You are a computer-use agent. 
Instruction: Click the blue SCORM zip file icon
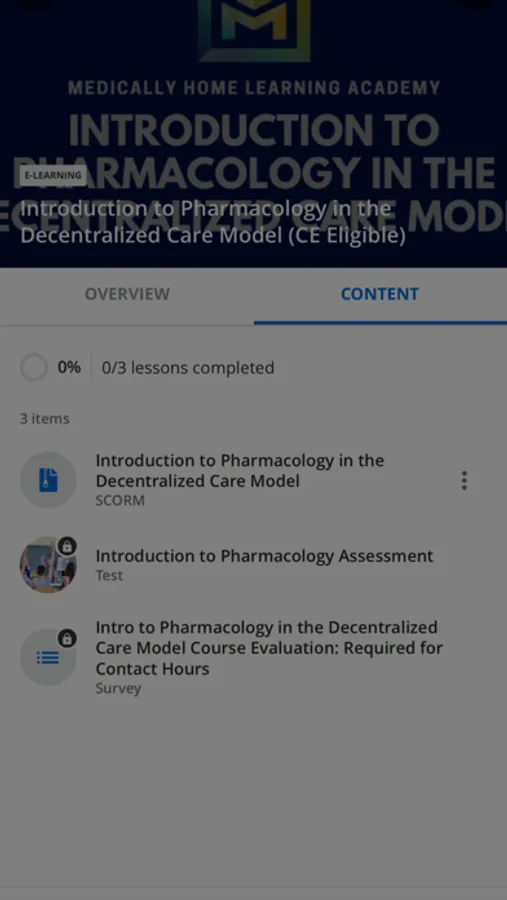[x=48, y=480]
